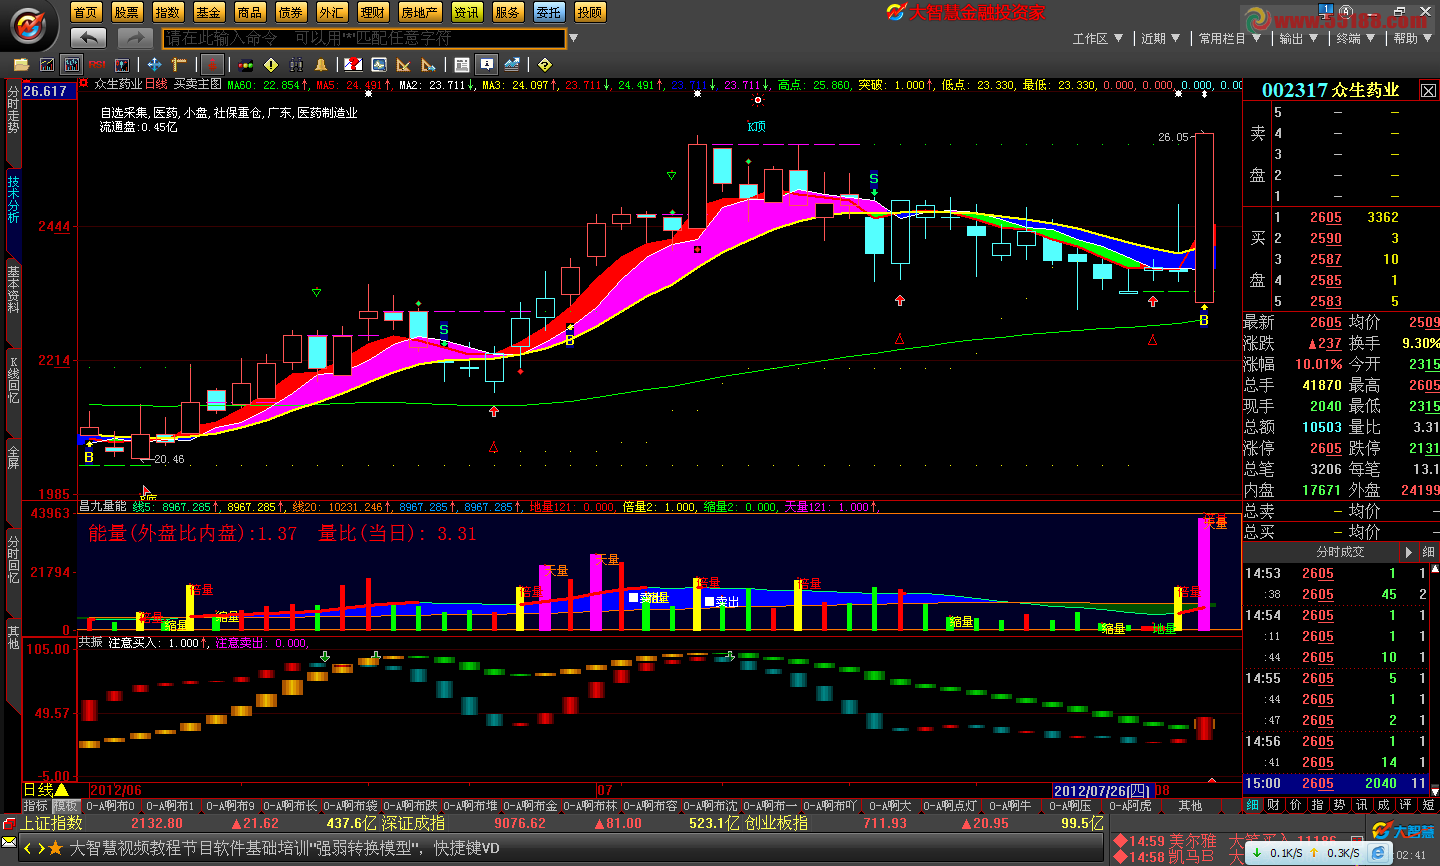Click the 深证成指 index label
The height and width of the screenshot is (866, 1440).
click(x=413, y=823)
